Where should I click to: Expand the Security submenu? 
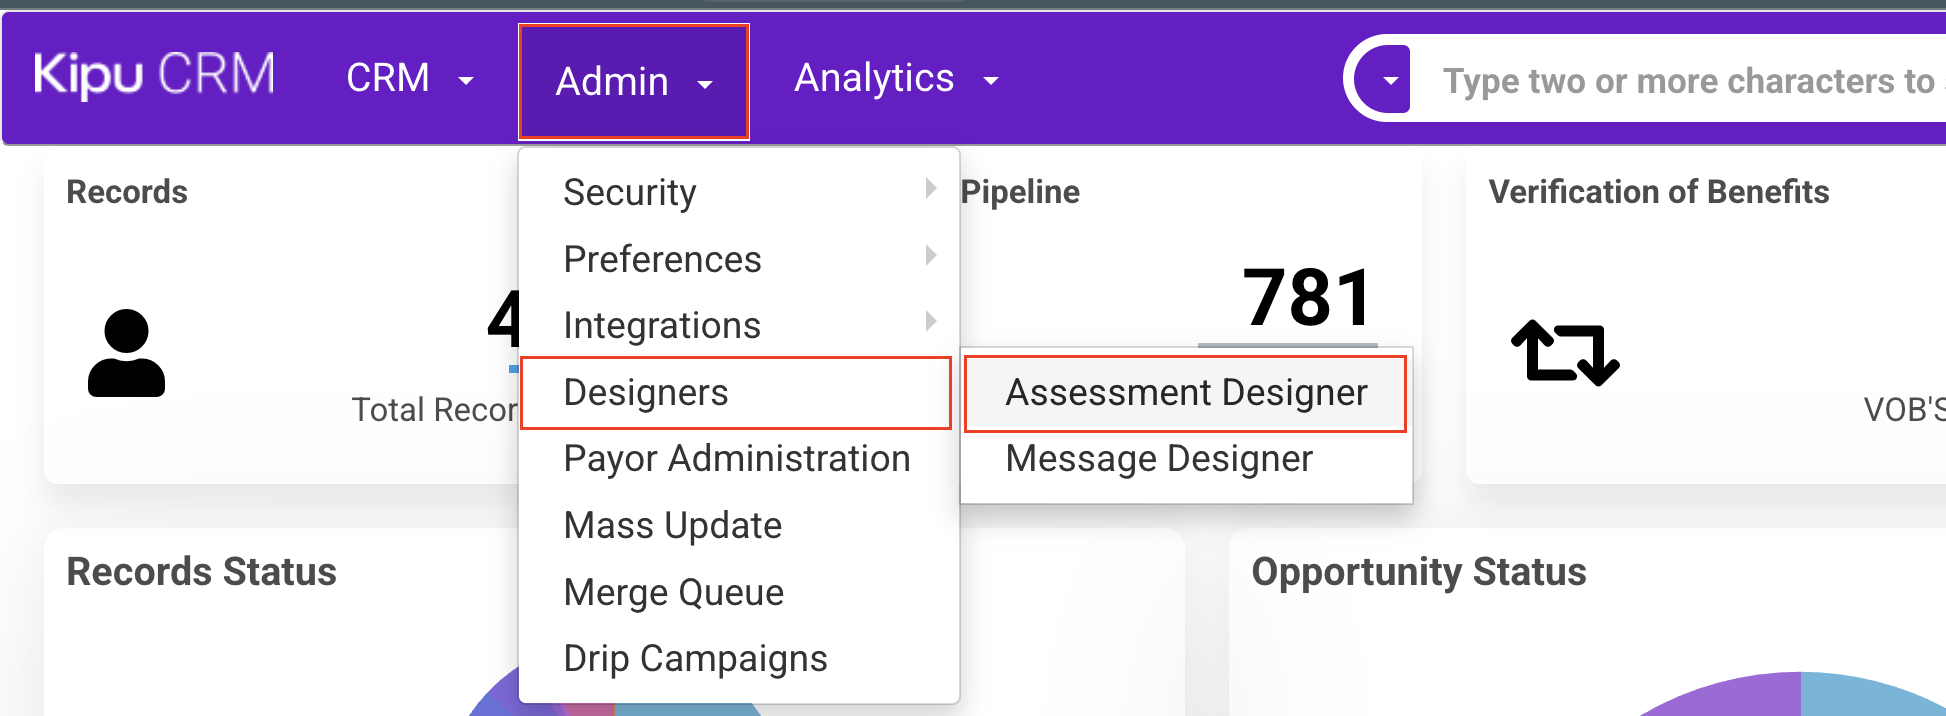coord(738,192)
